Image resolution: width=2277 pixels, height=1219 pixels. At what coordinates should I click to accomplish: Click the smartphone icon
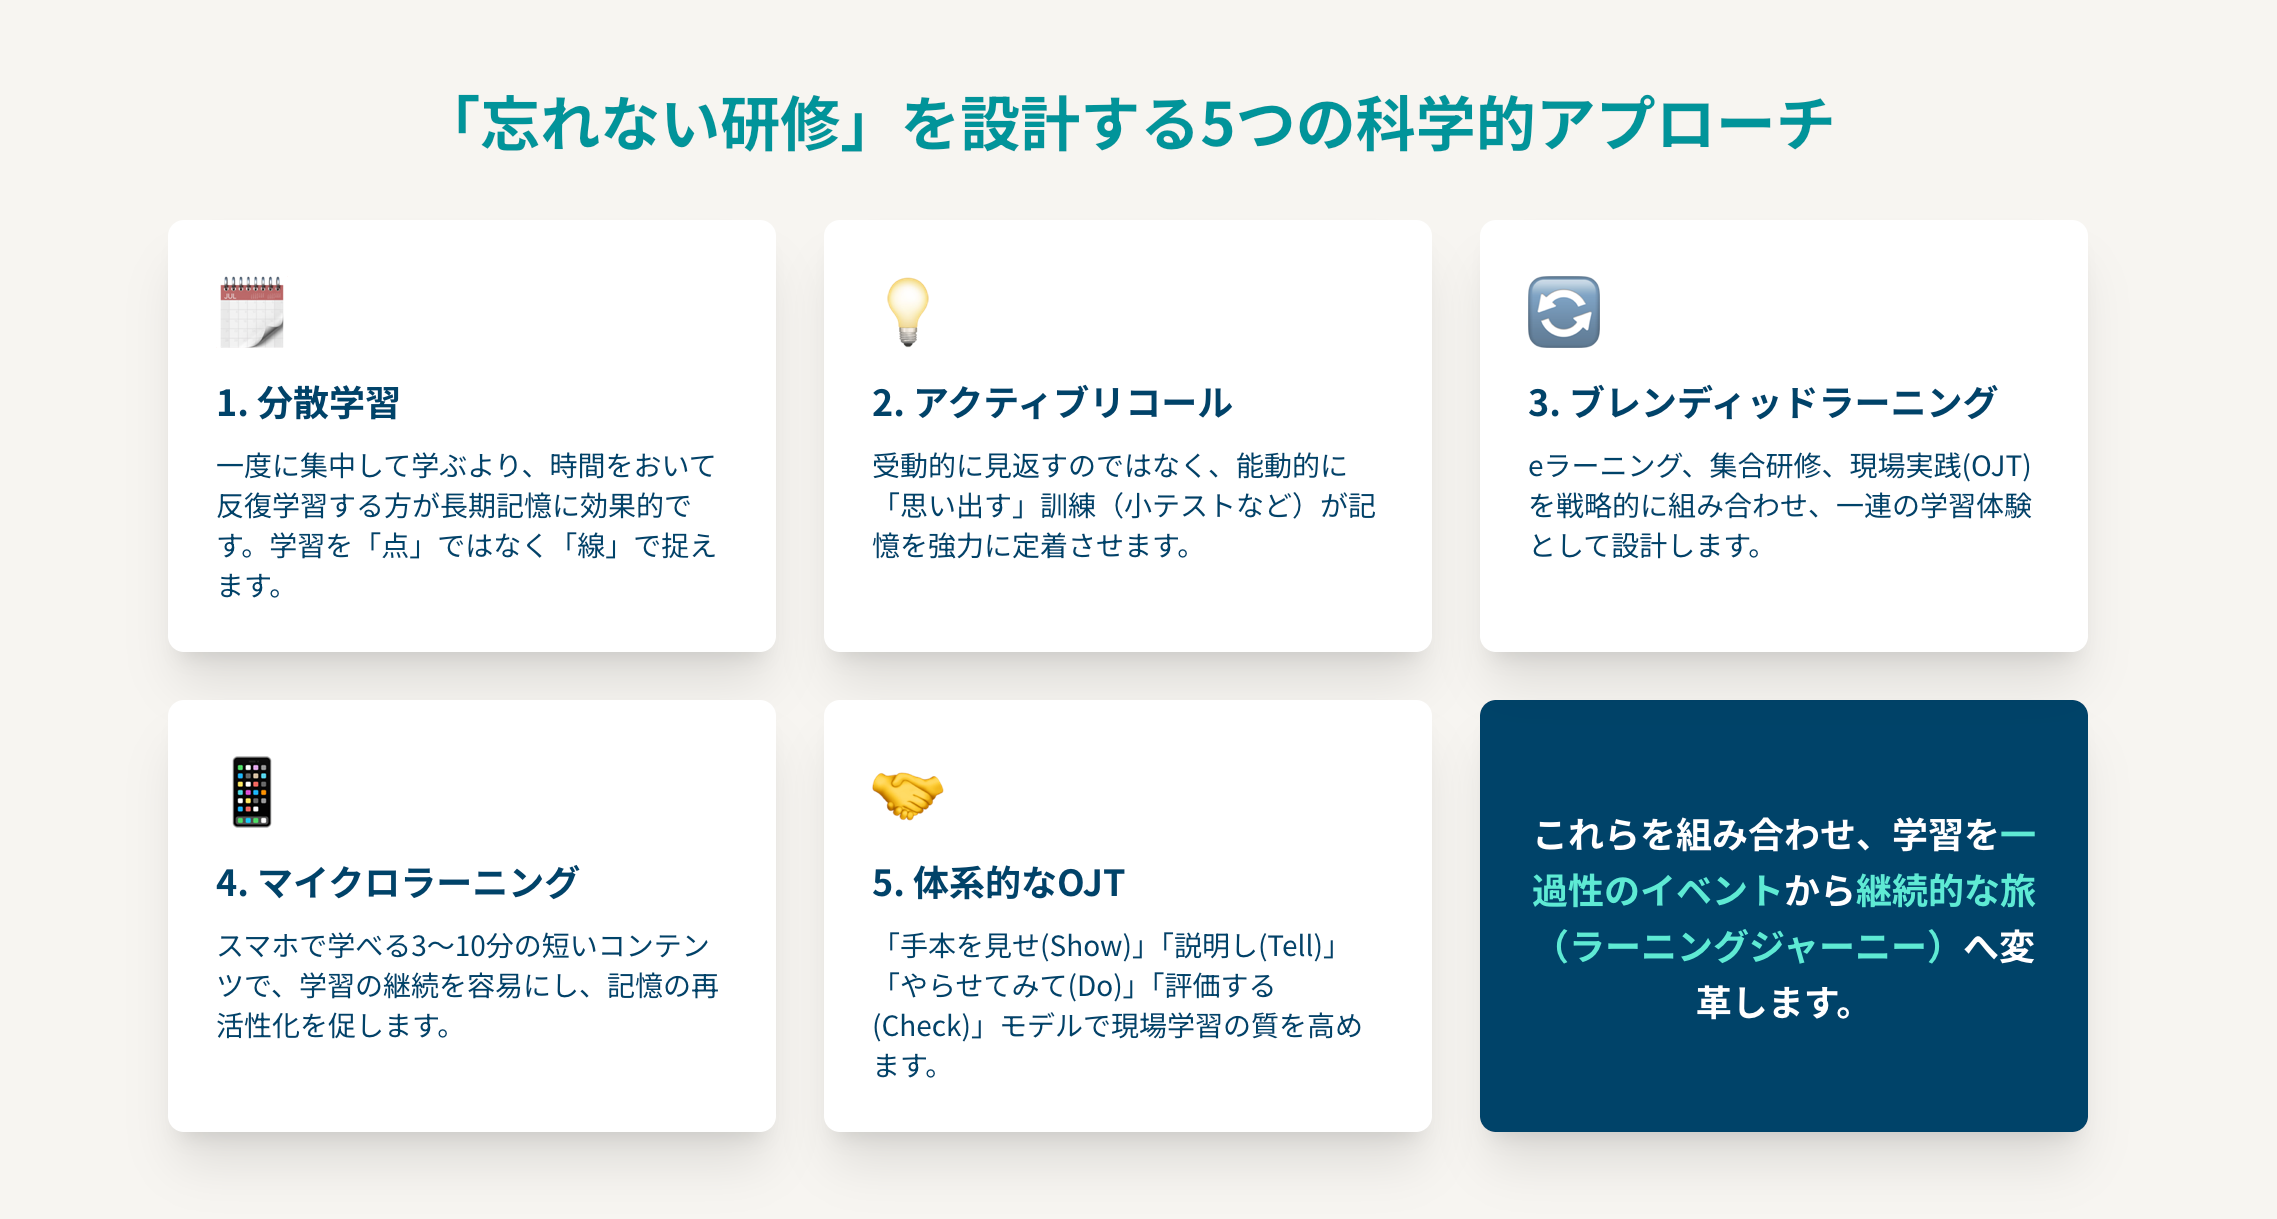click(x=252, y=792)
